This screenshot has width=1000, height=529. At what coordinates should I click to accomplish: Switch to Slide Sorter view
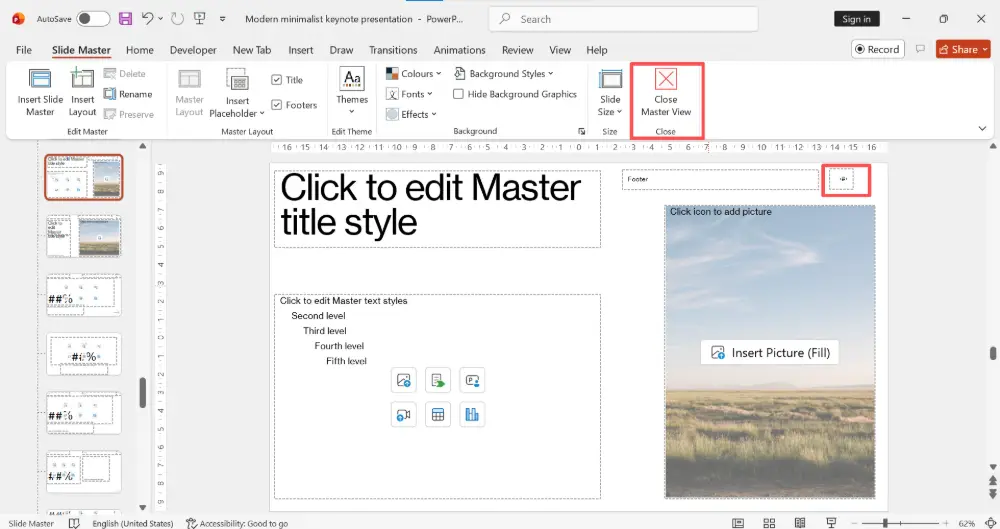pyautogui.click(x=769, y=523)
